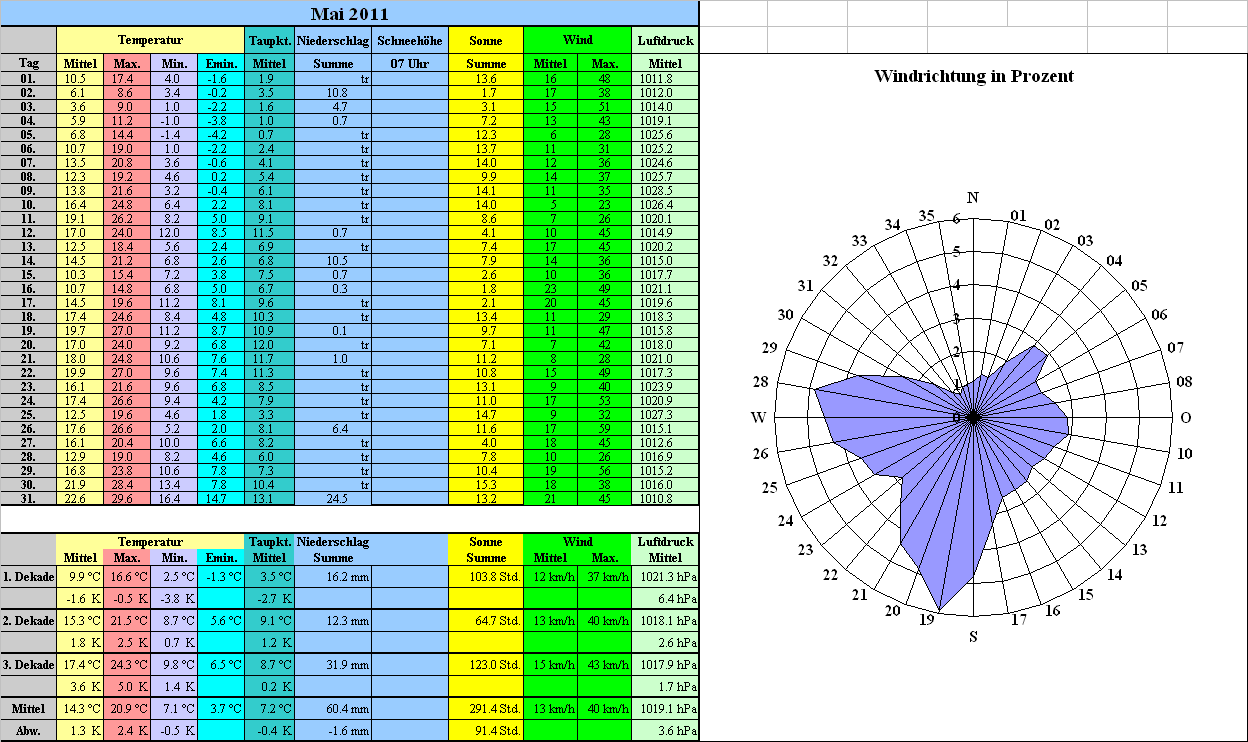This screenshot has height=742, width=1248.
Task: Select direction label '28' on wind chart
Action: [x=761, y=381]
